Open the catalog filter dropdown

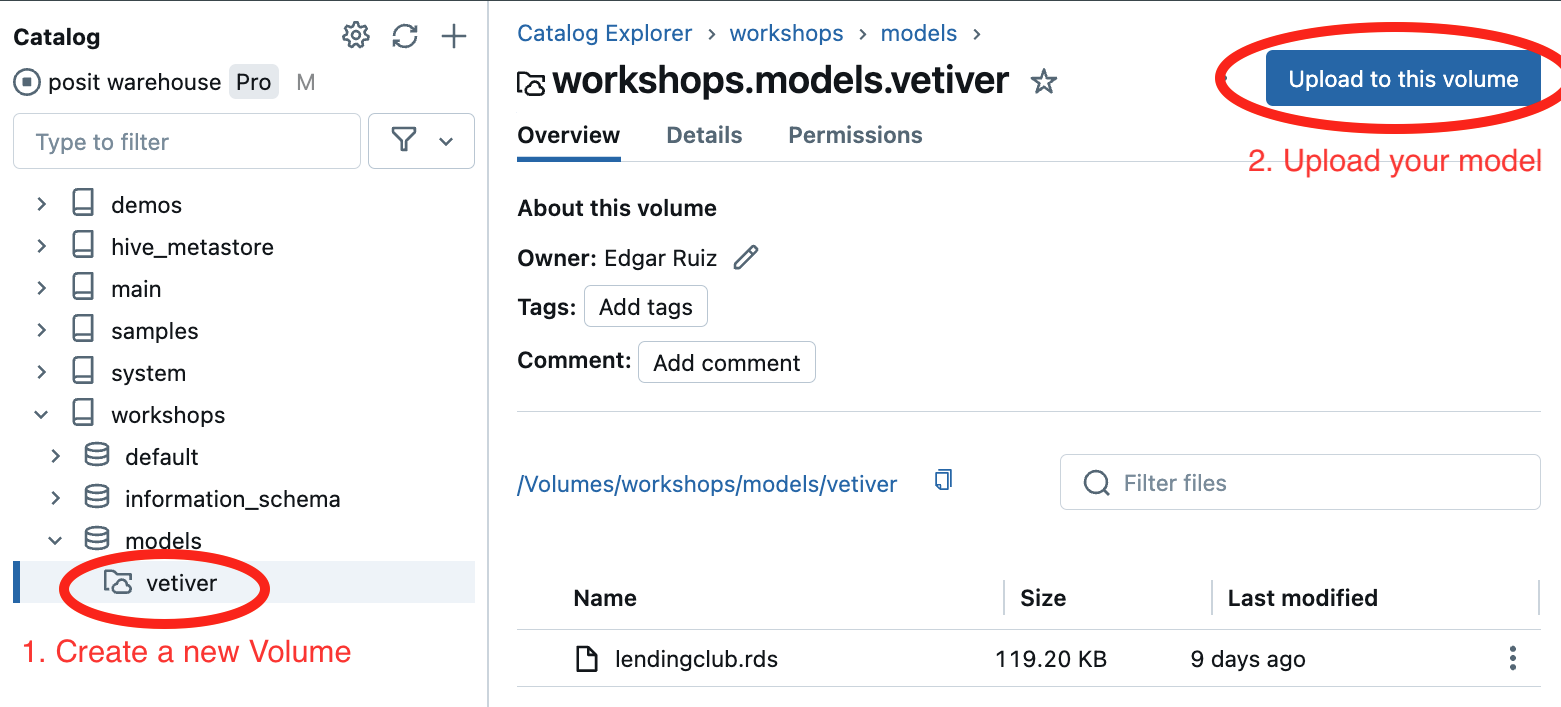(421, 141)
